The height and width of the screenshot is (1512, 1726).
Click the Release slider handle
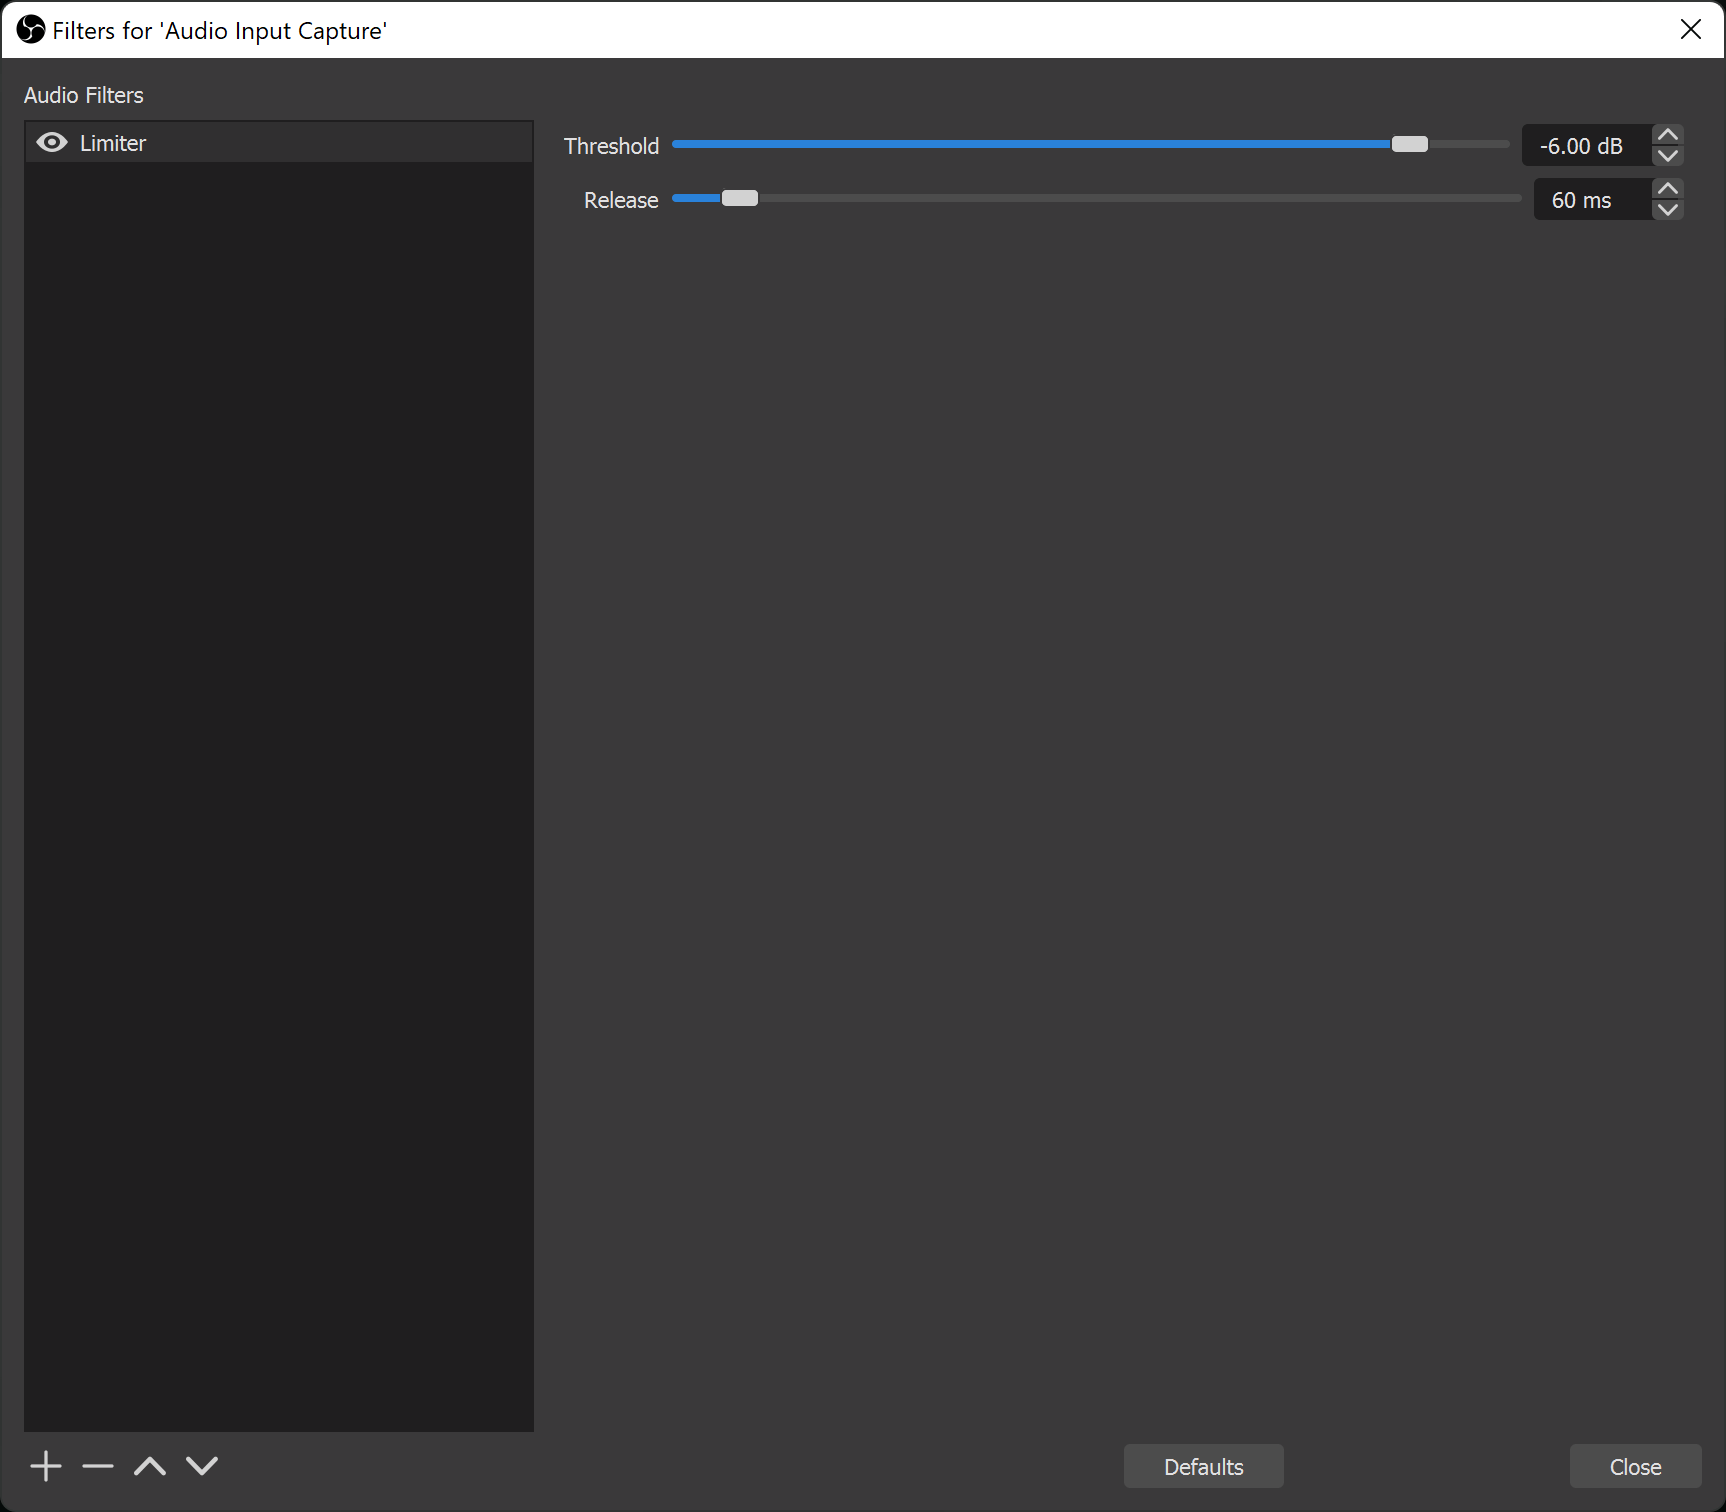tap(740, 198)
